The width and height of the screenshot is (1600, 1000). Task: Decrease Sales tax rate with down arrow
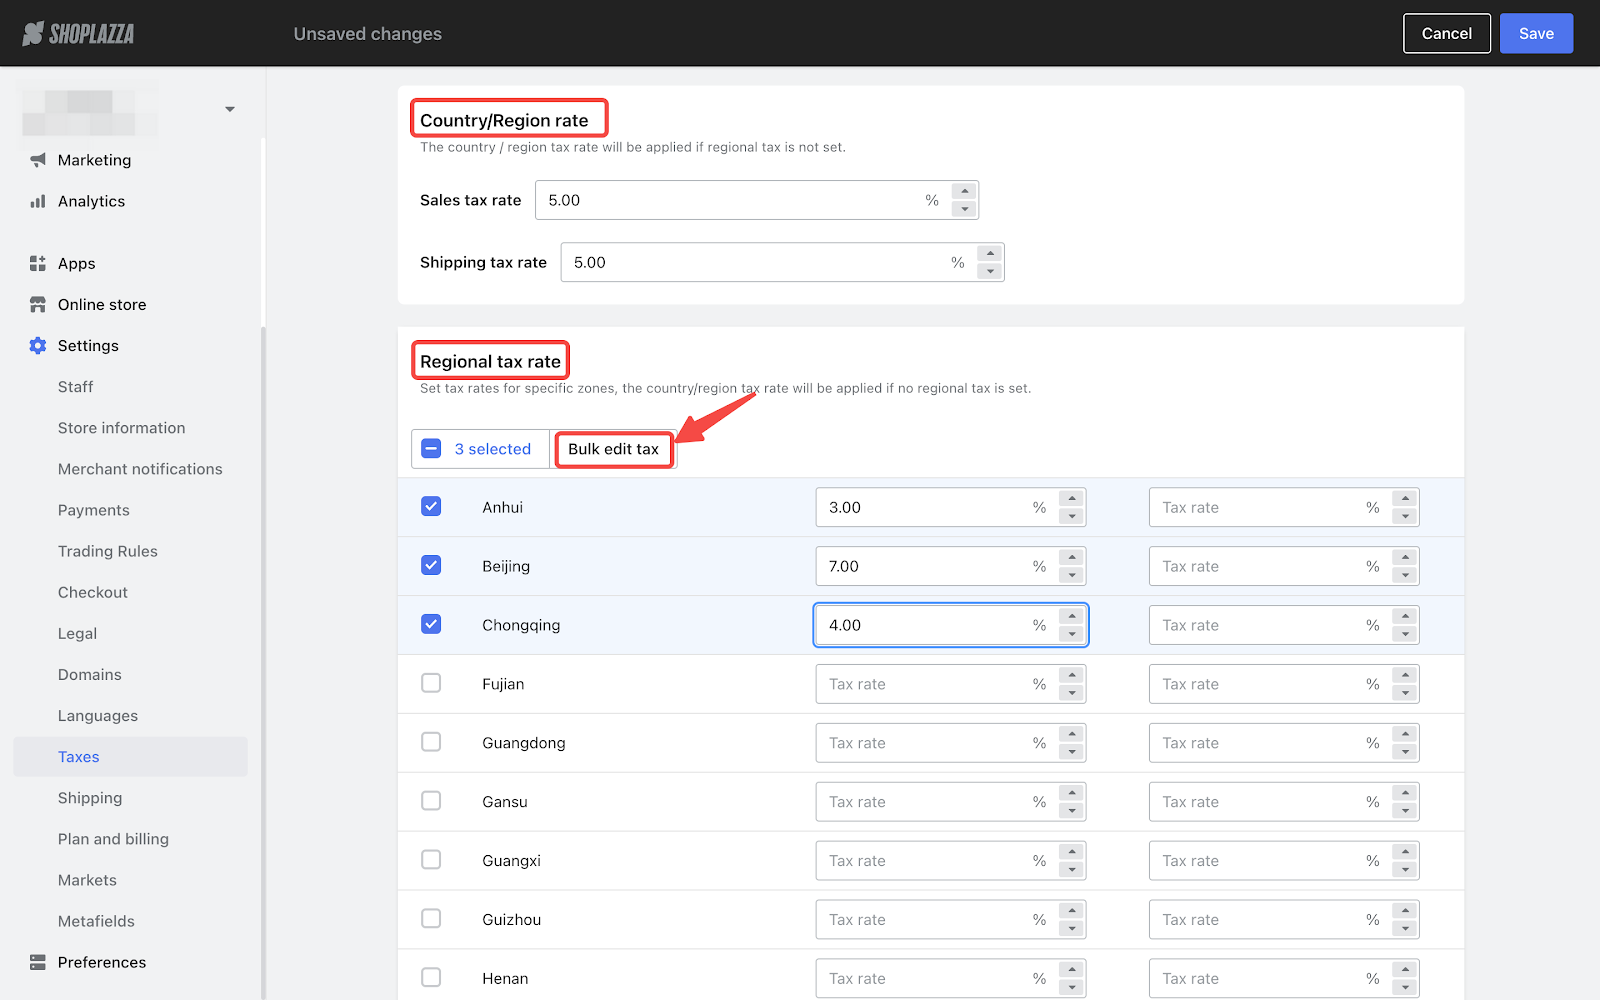click(x=964, y=209)
